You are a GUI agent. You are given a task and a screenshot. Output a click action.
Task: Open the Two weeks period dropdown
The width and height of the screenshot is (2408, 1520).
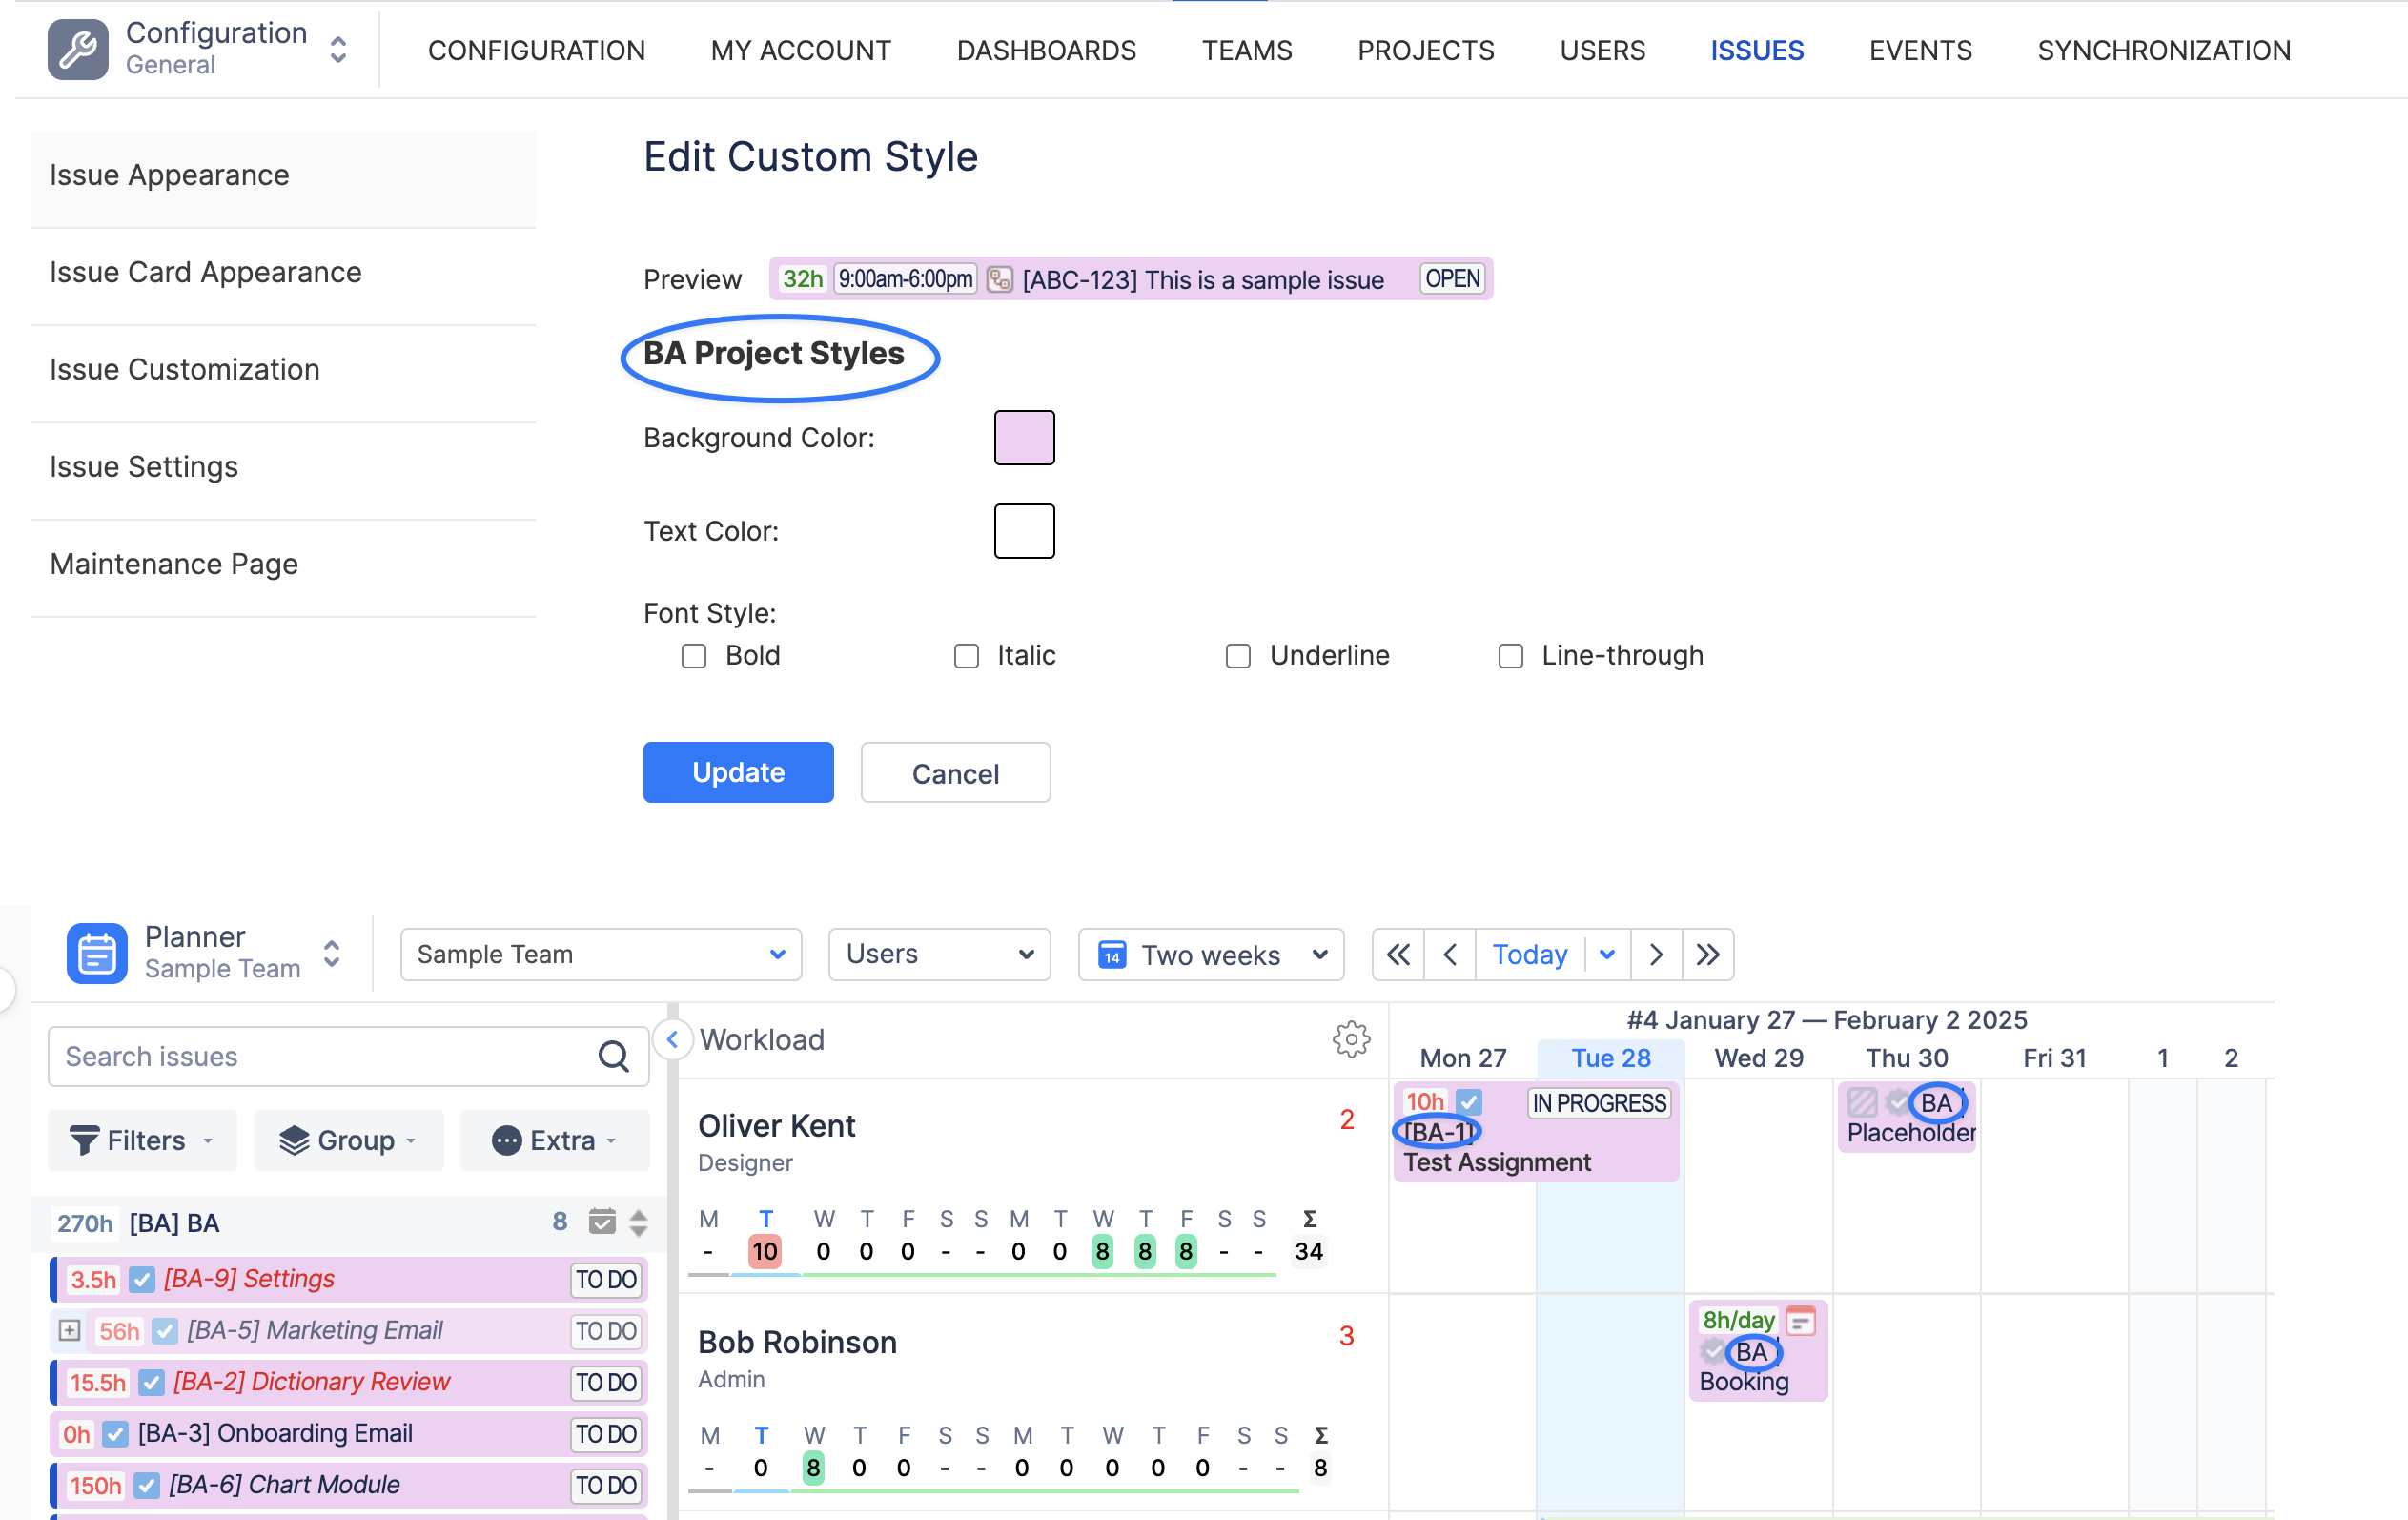coord(1210,954)
